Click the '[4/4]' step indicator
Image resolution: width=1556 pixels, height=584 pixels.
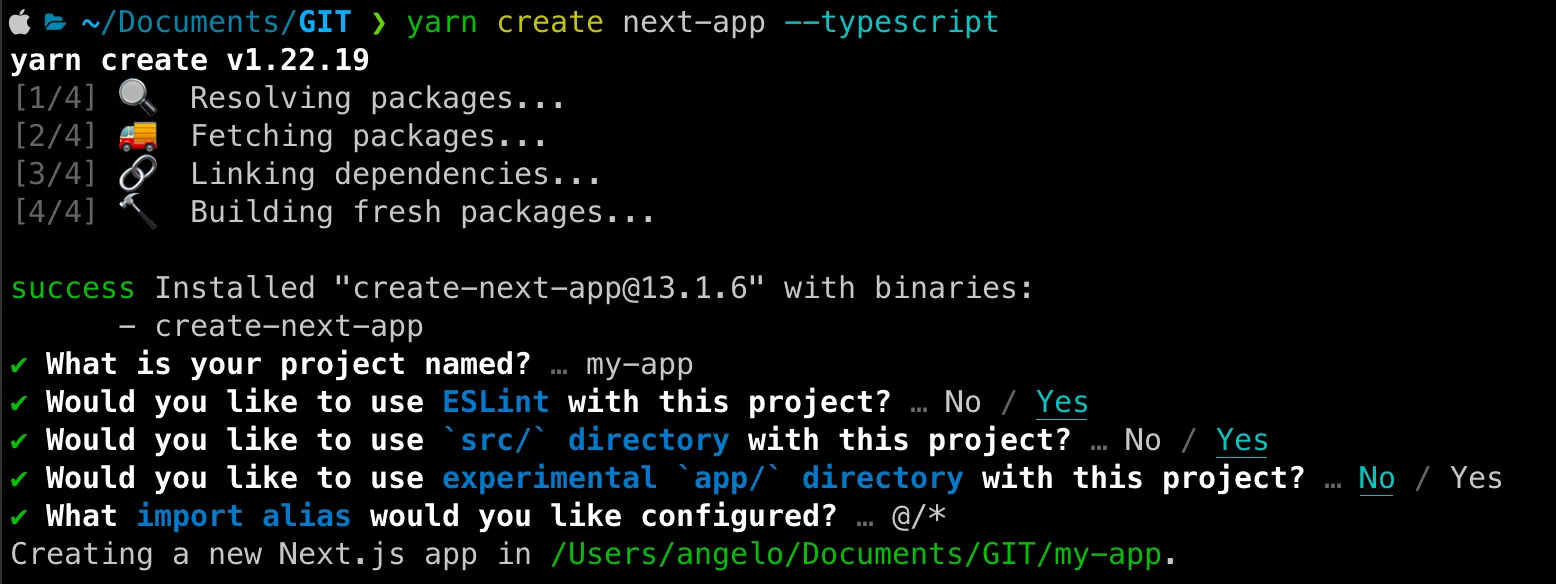(55, 212)
